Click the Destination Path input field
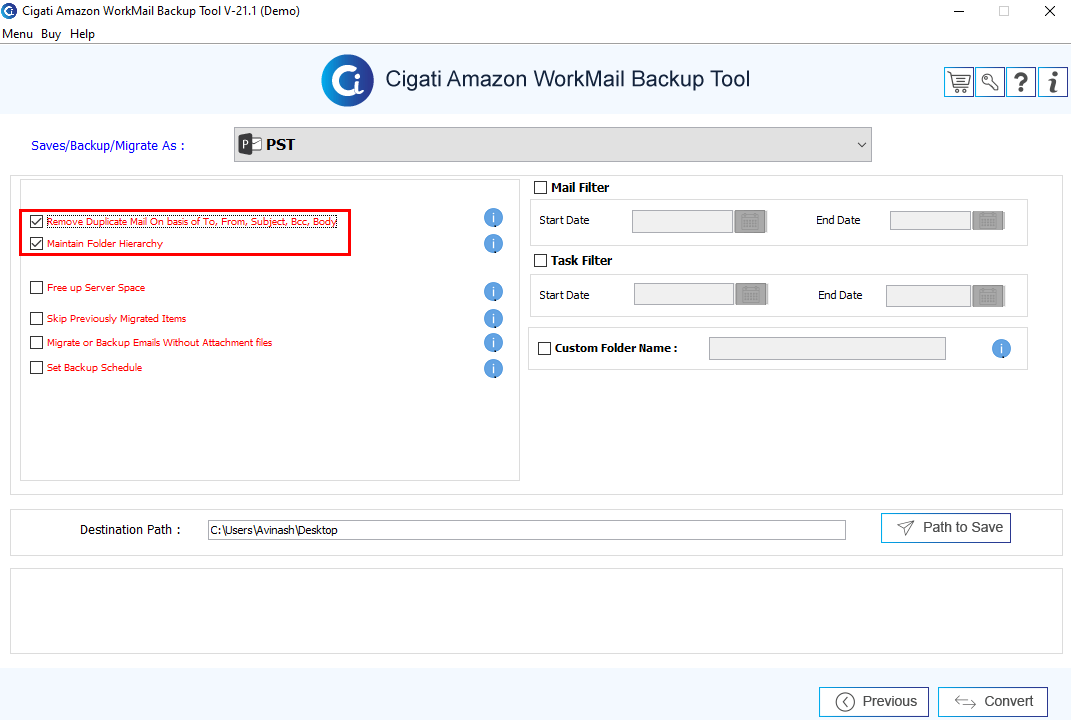 coord(527,530)
